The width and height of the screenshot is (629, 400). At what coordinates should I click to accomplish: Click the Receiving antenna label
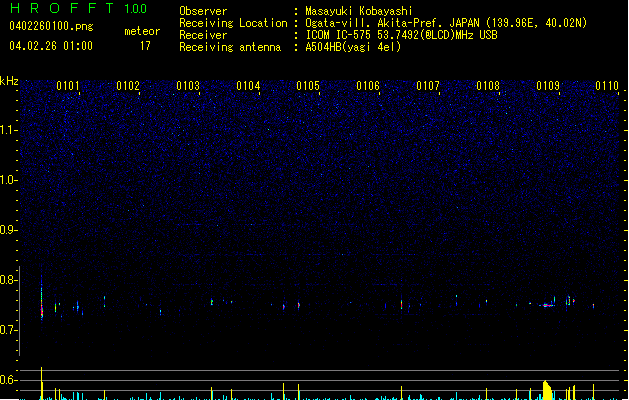230,47
